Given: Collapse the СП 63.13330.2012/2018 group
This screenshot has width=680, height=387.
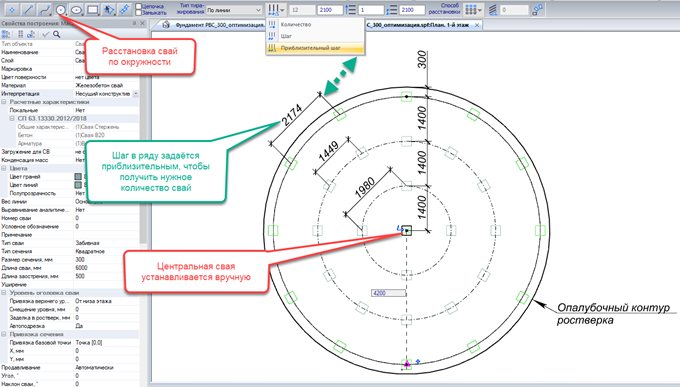Looking at the screenshot, I should (12, 118).
